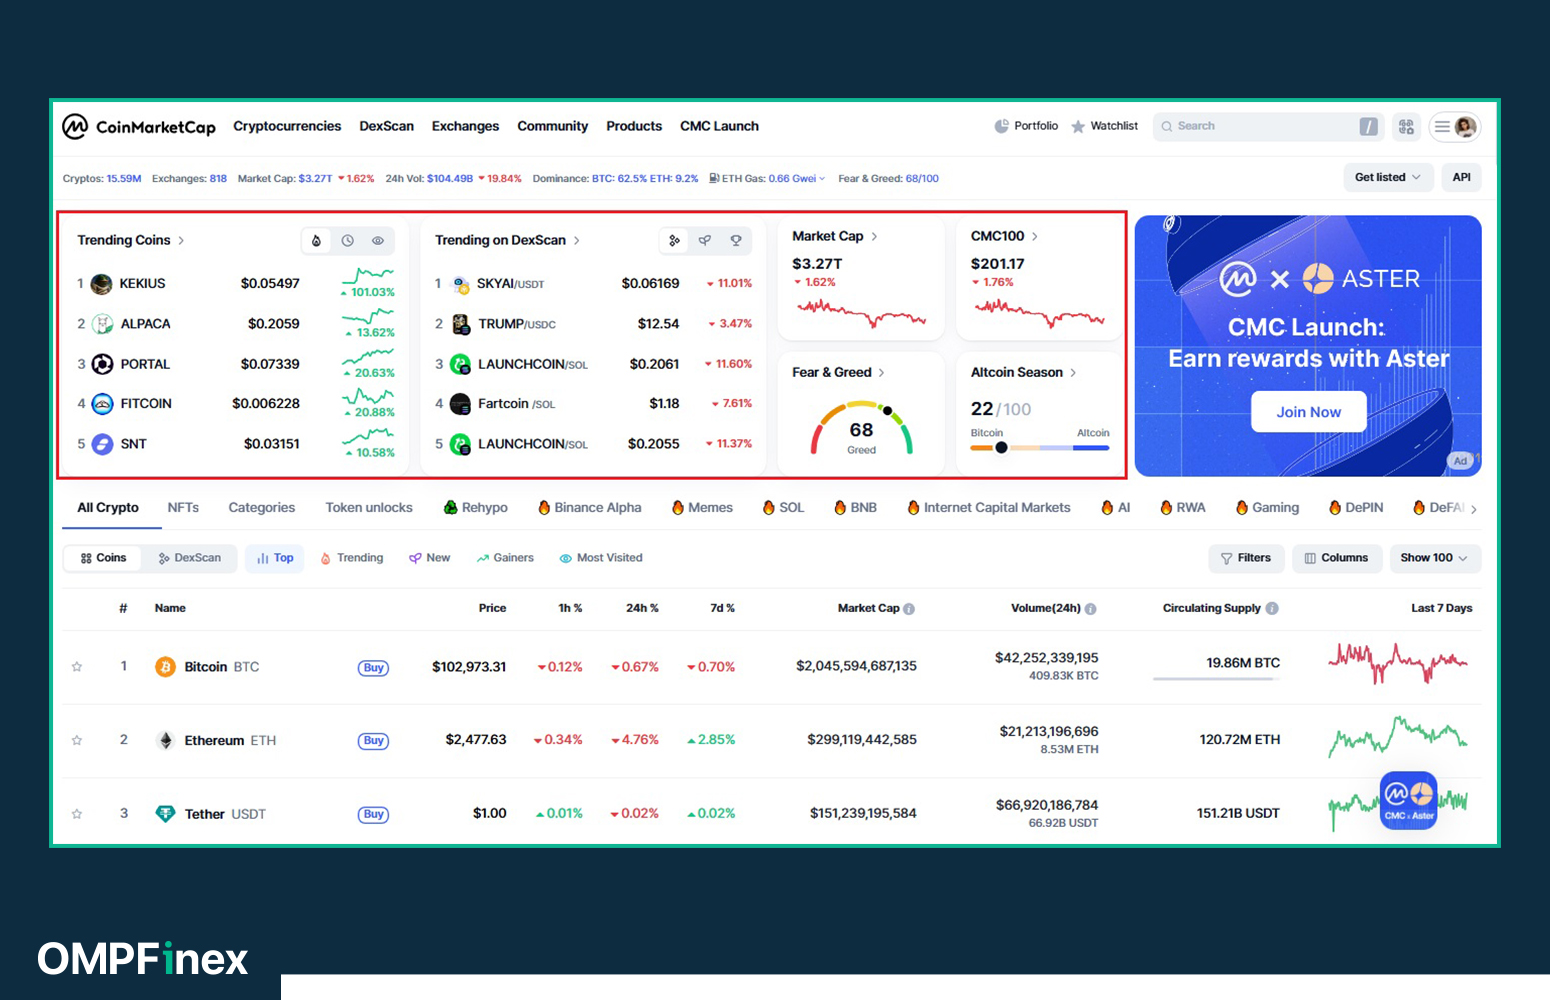Open Altcoin Season card chevron
The height and width of the screenshot is (1000, 1550).
[1073, 373]
